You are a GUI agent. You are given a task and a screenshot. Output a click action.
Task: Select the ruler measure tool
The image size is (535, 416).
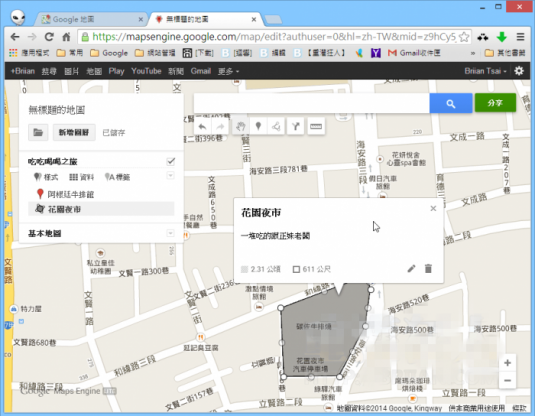click(316, 127)
